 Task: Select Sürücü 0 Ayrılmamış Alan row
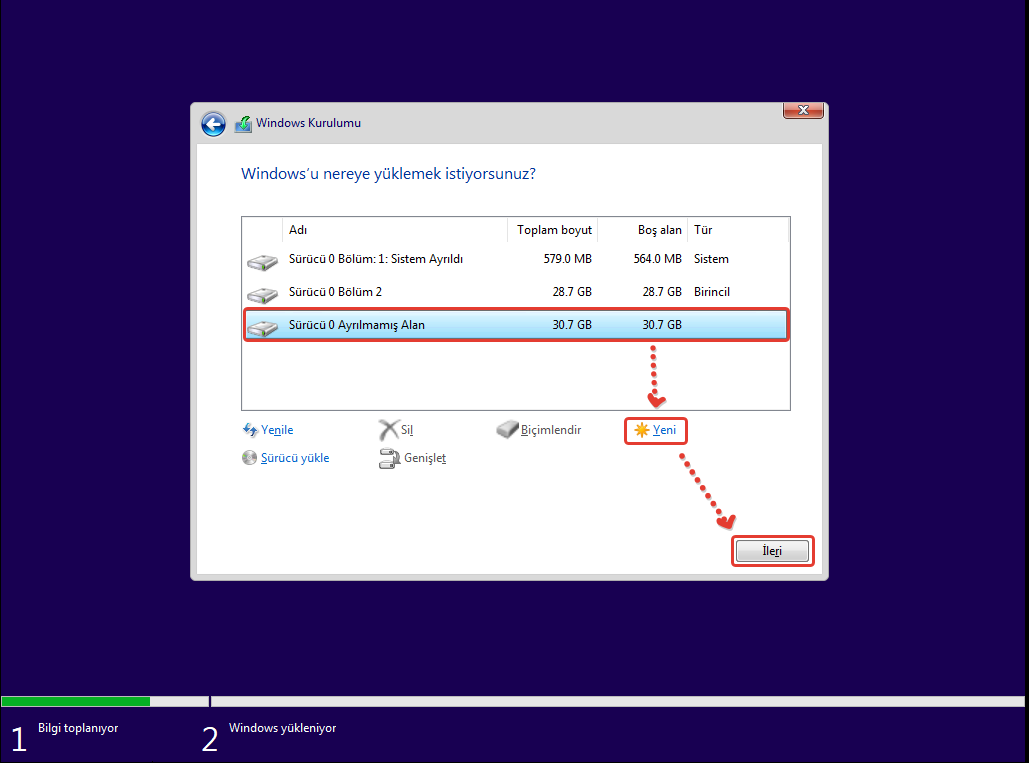(x=356, y=325)
